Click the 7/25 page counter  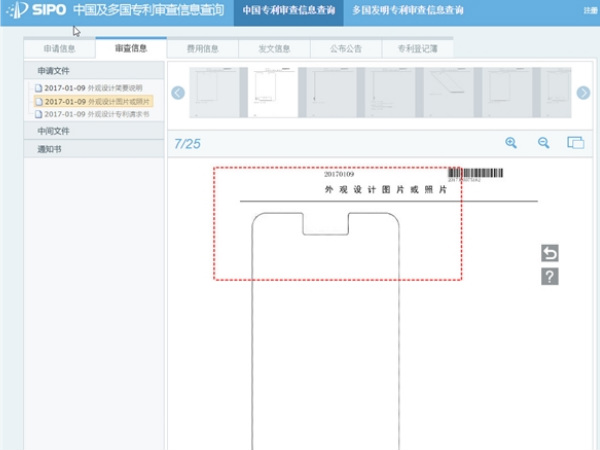coord(188,144)
